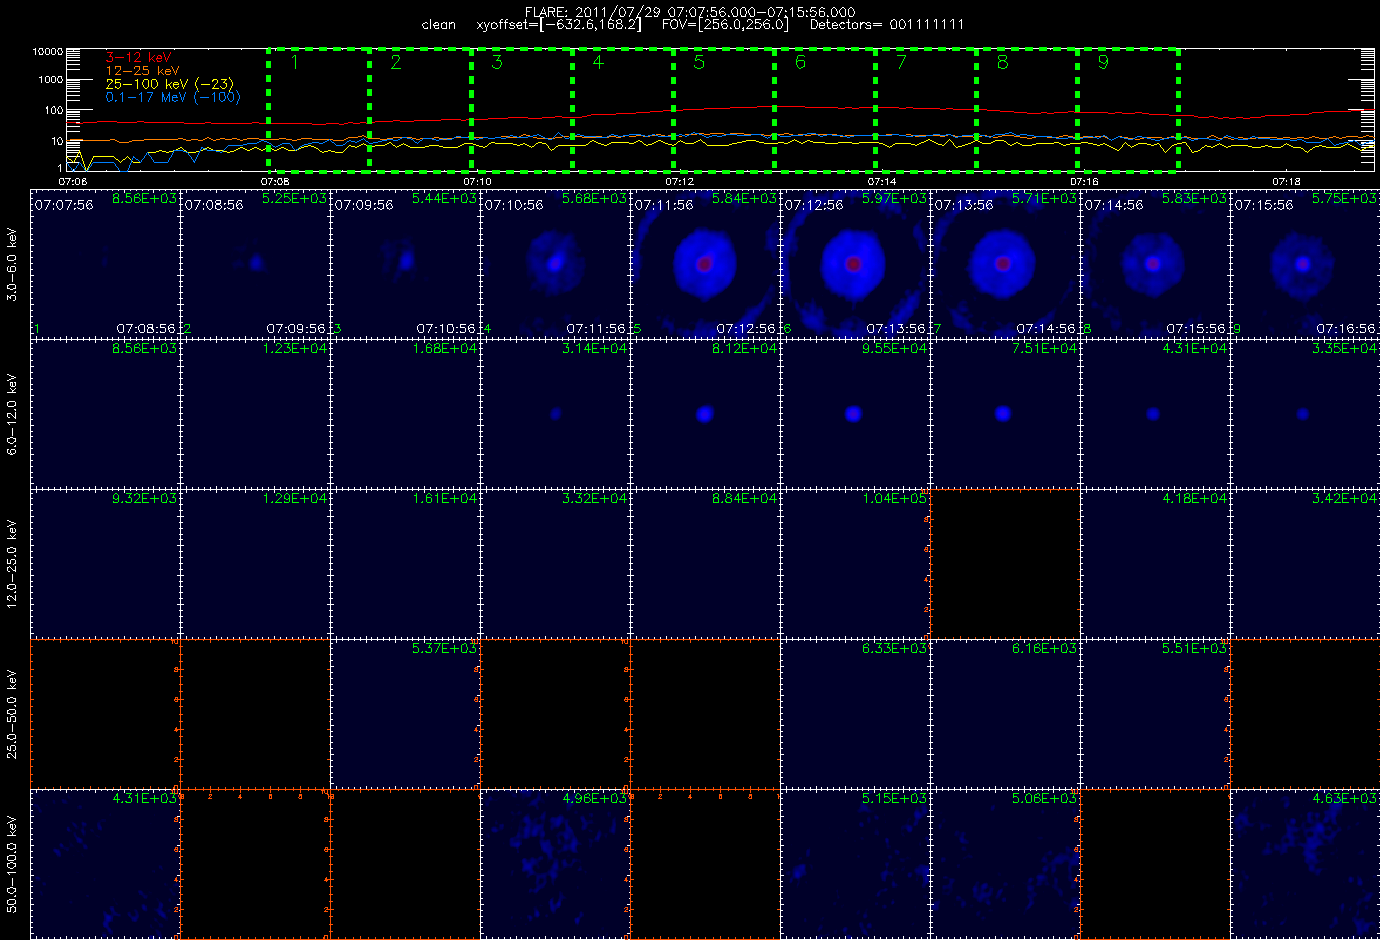This screenshot has height=940, width=1380.
Task: Click the '50.0-100.0 keV' row label
Action: point(12,864)
